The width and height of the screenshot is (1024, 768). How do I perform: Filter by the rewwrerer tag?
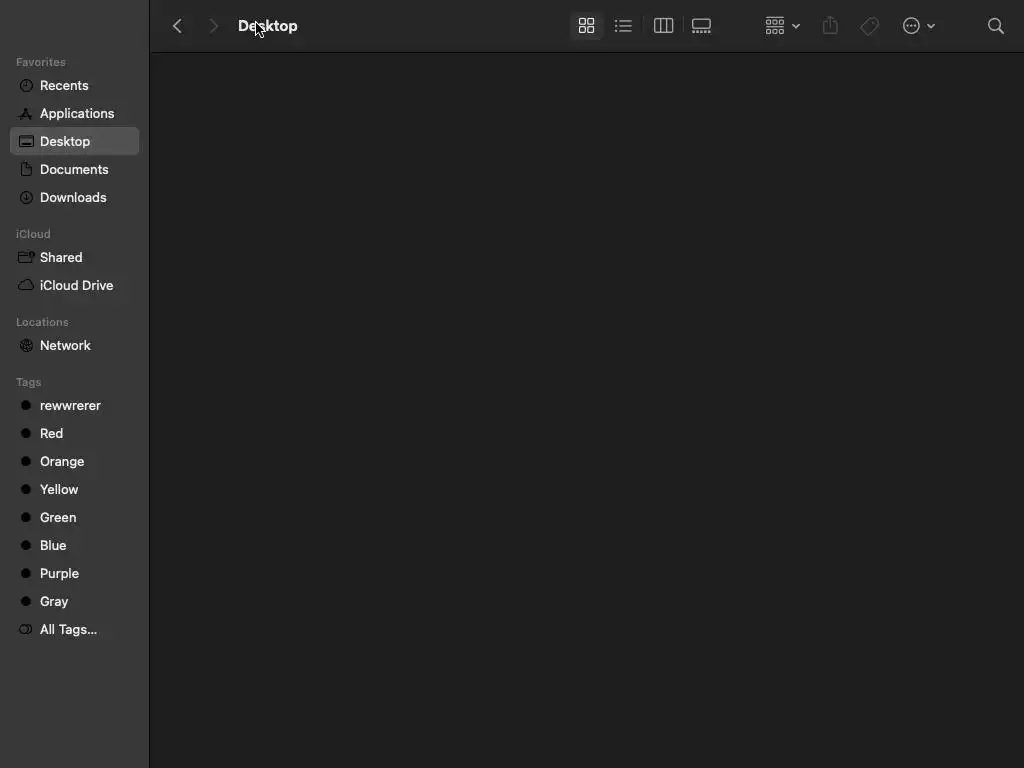(x=74, y=406)
